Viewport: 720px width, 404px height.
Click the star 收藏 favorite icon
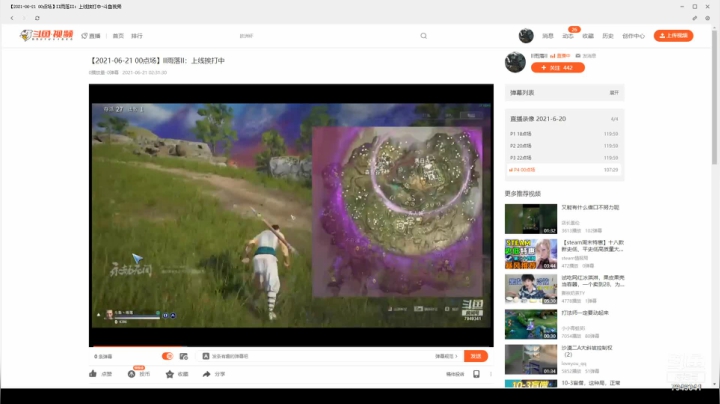169,374
